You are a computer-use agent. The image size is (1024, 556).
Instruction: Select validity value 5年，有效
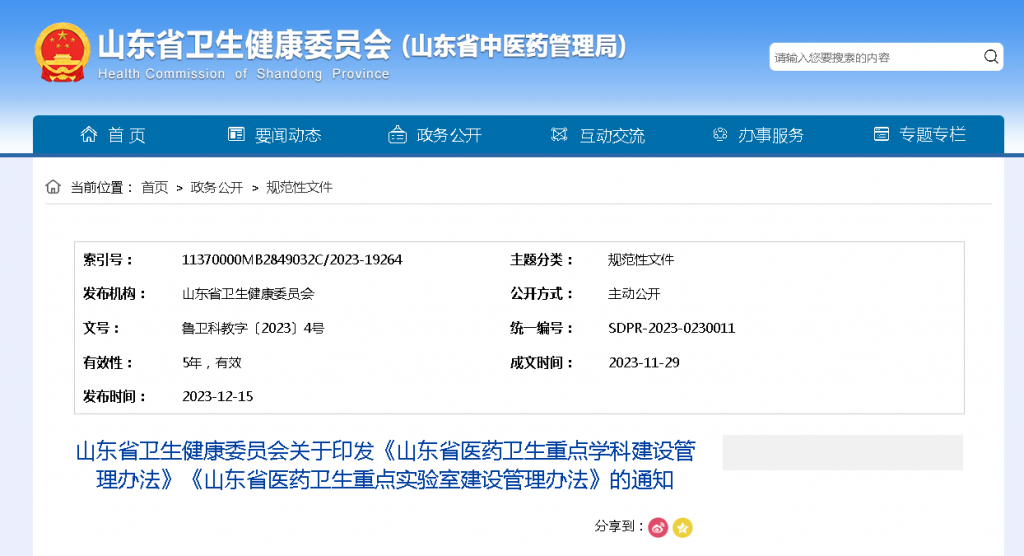pyautogui.click(x=212, y=363)
